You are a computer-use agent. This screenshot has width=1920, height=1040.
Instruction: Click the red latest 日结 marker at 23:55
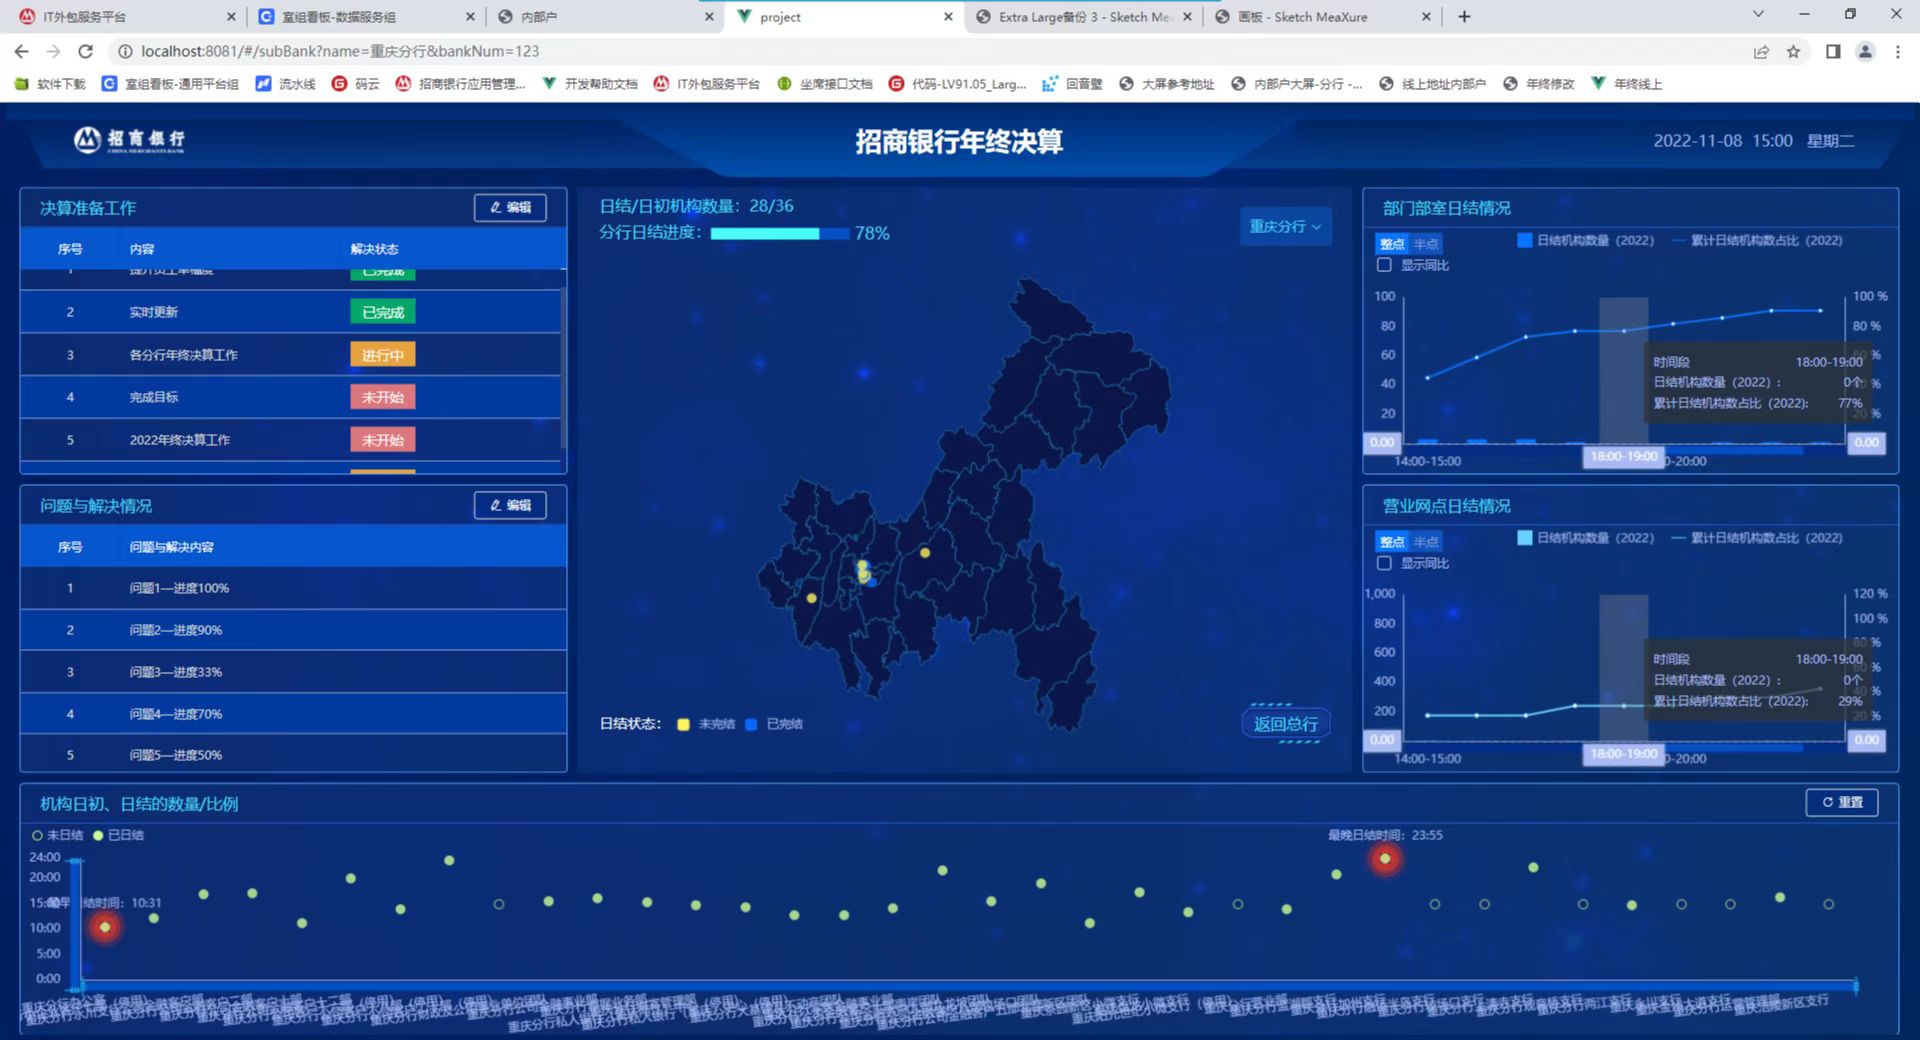pyautogui.click(x=1385, y=858)
